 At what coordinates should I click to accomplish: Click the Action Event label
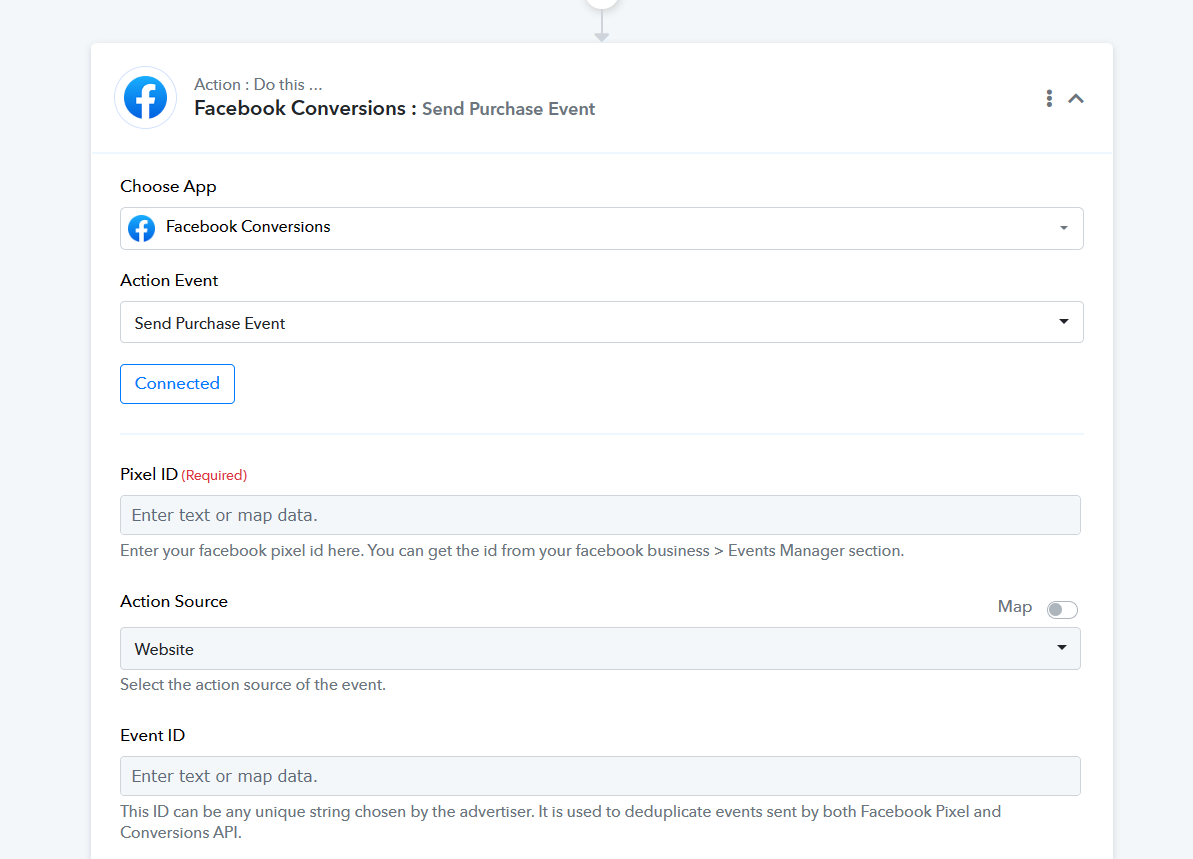[169, 281]
